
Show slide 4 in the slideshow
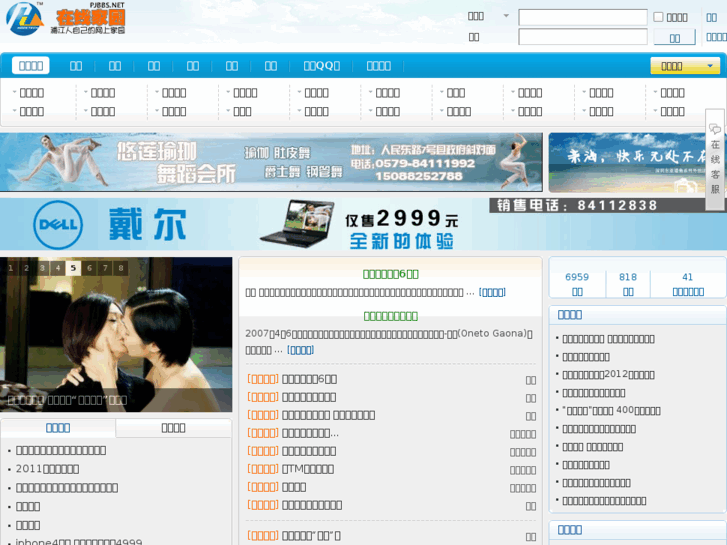pos(58,268)
